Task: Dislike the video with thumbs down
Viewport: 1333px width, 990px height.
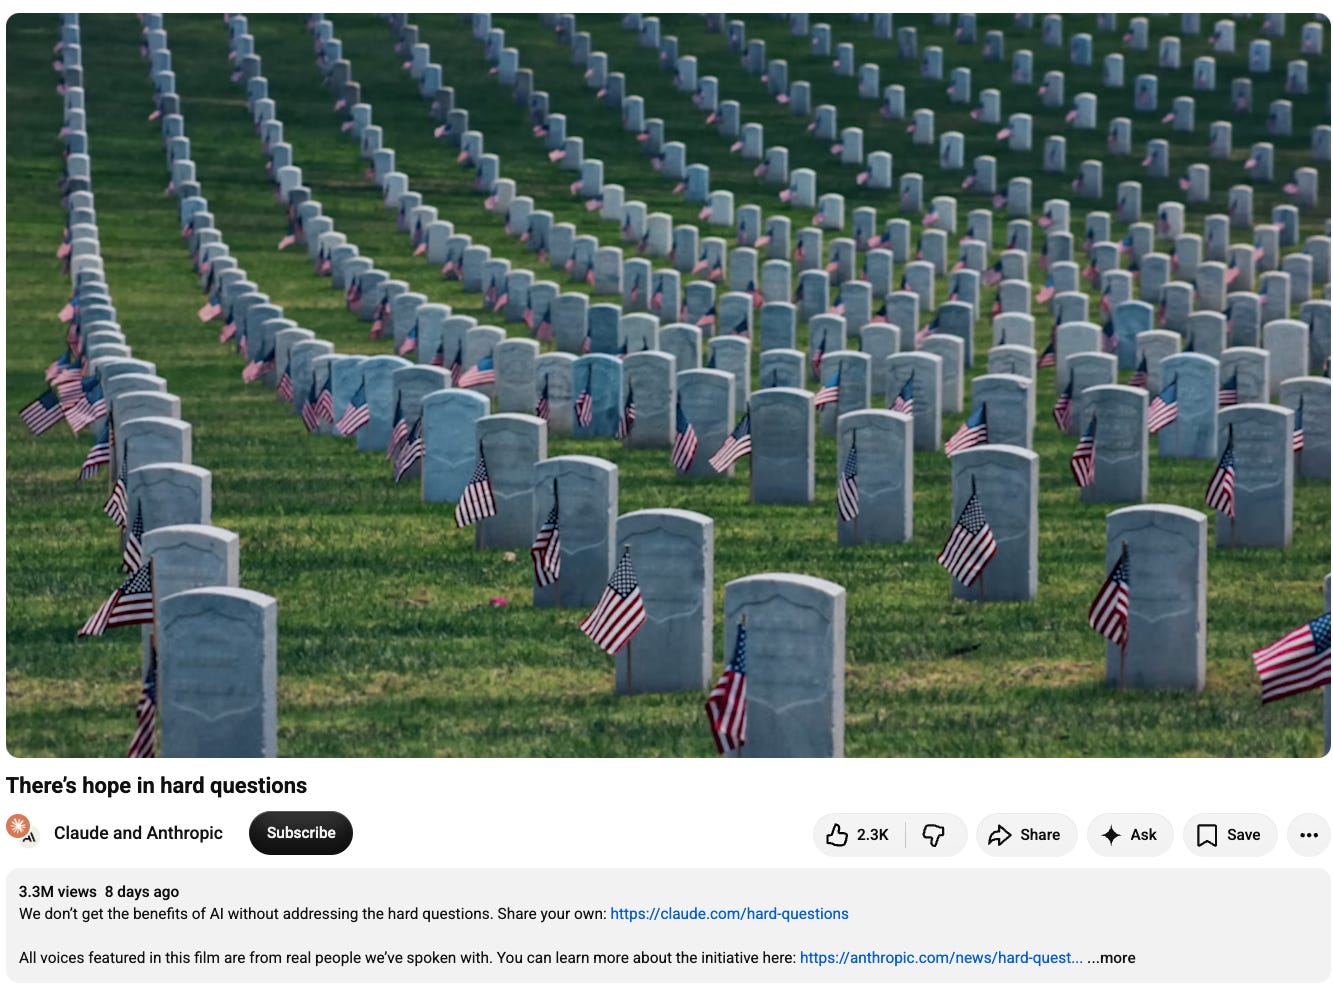Action: pyautogui.click(x=935, y=835)
